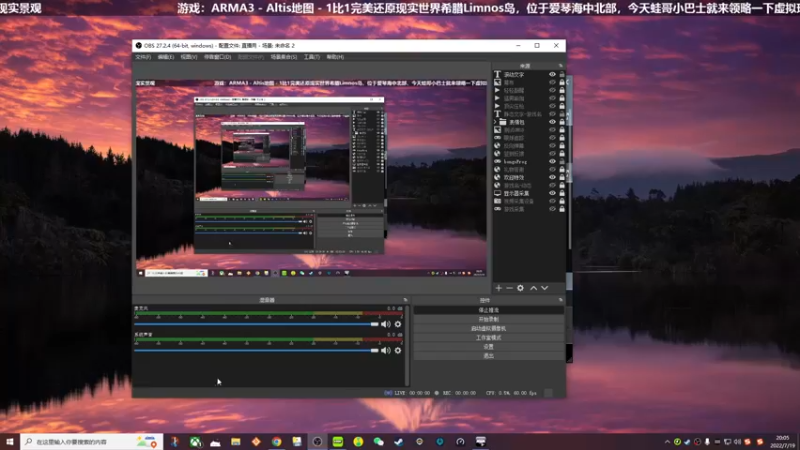Hide the 滚动文字 source via eye icon
This screenshot has height=450, width=800.
click(552, 74)
